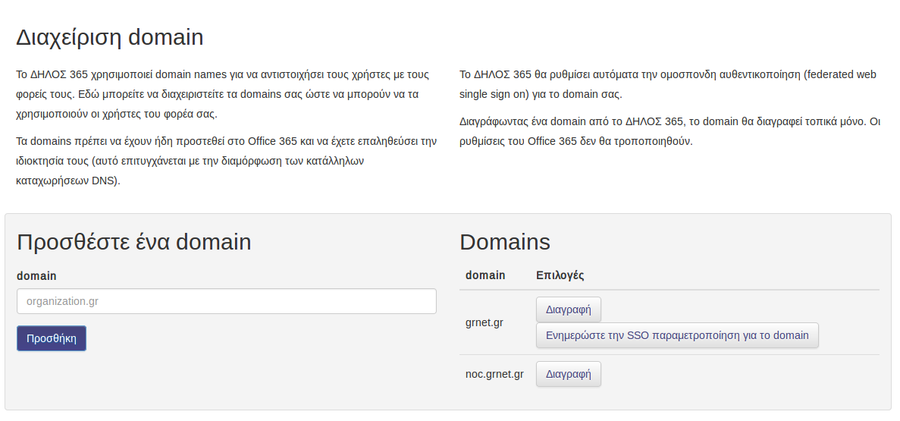Click the grnet.gr domain name cell
900x421 pixels.
pos(484,323)
